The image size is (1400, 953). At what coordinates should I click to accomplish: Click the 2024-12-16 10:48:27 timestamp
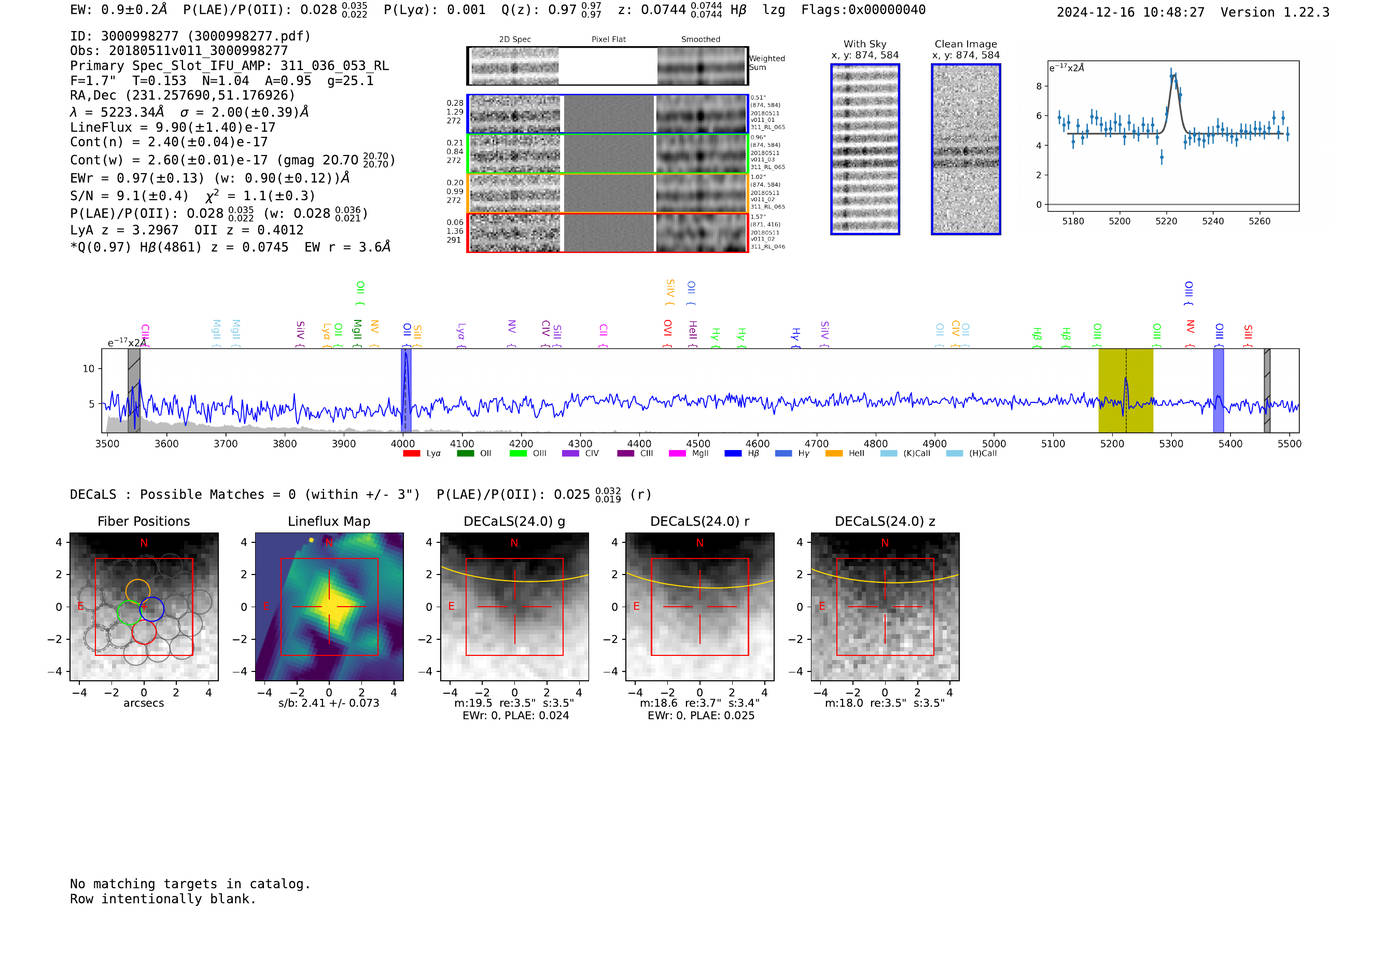(1131, 12)
